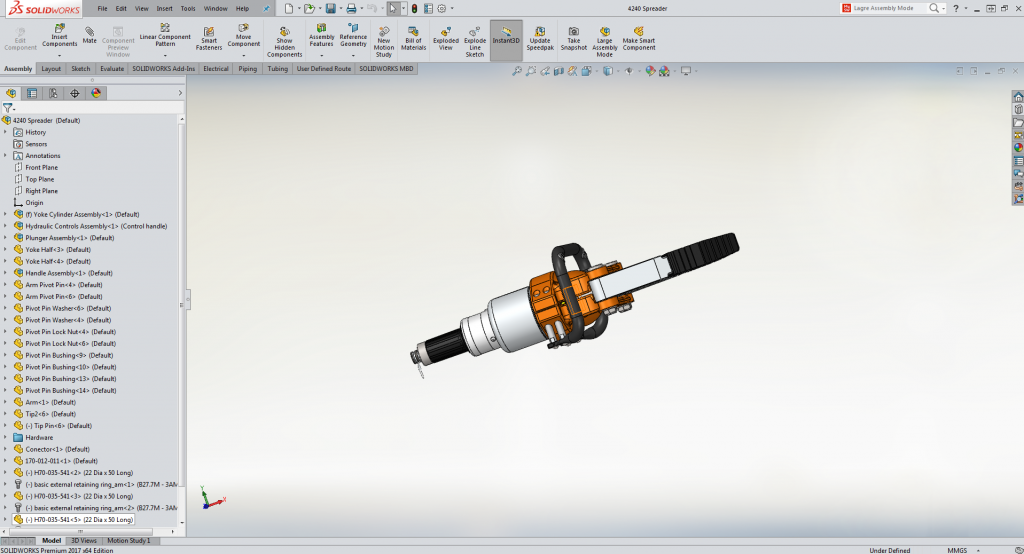This screenshot has height=554, width=1024.
Task: Click the Save toolbar icon
Action: tap(330, 8)
